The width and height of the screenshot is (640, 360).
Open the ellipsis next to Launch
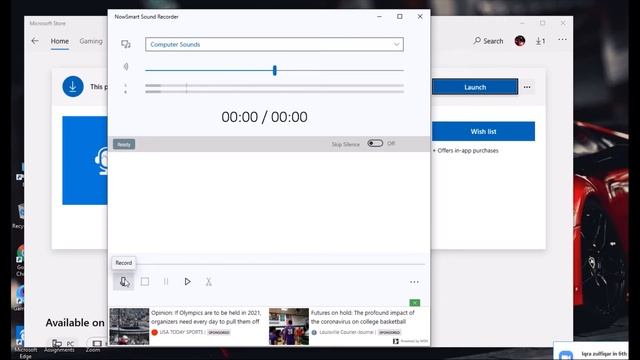click(527, 87)
